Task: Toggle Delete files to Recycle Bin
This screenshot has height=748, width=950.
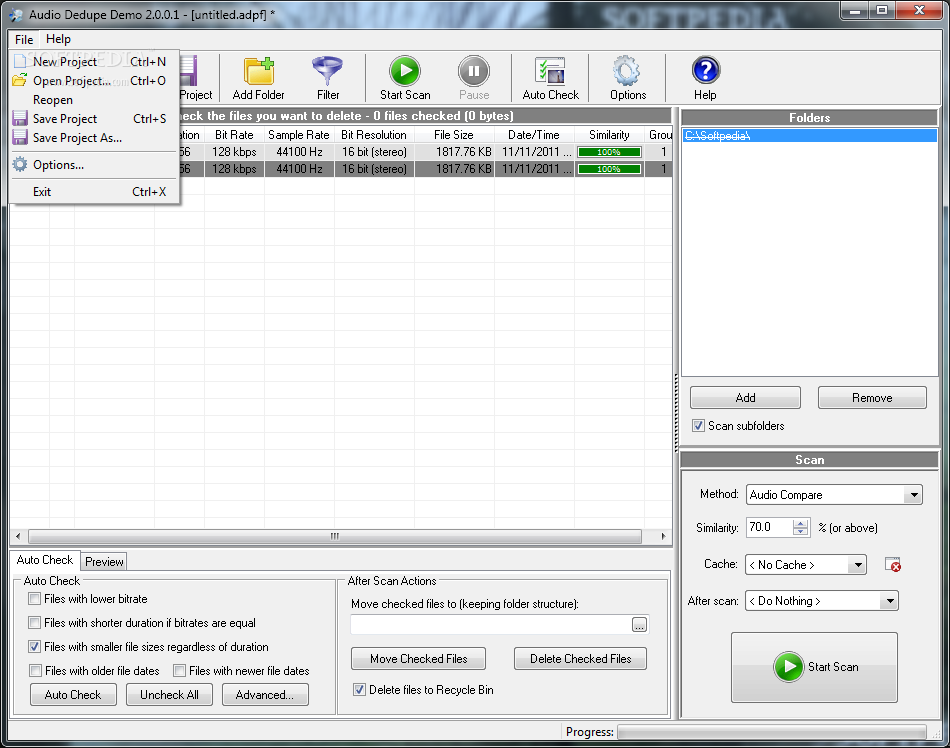Action: pos(359,690)
